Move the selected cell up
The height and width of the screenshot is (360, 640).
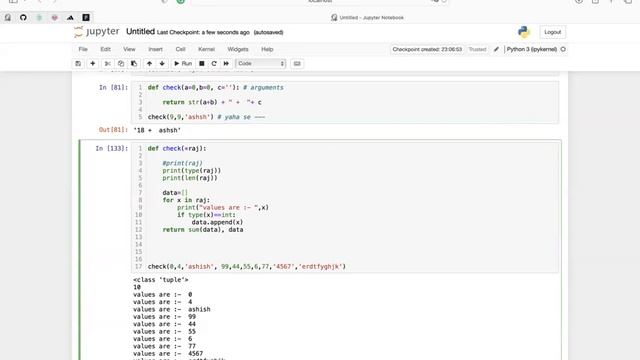click(149, 64)
